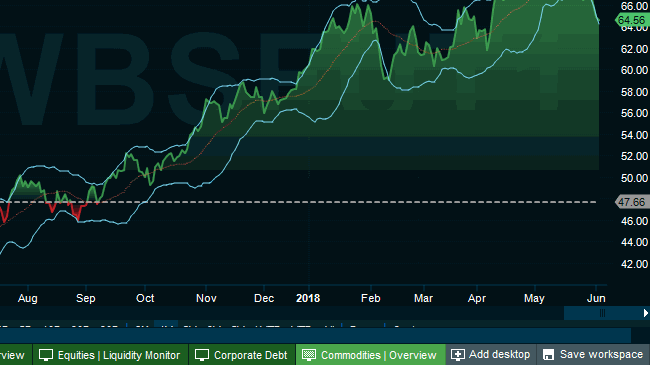Click the May label on the time axis

(x=534, y=298)
